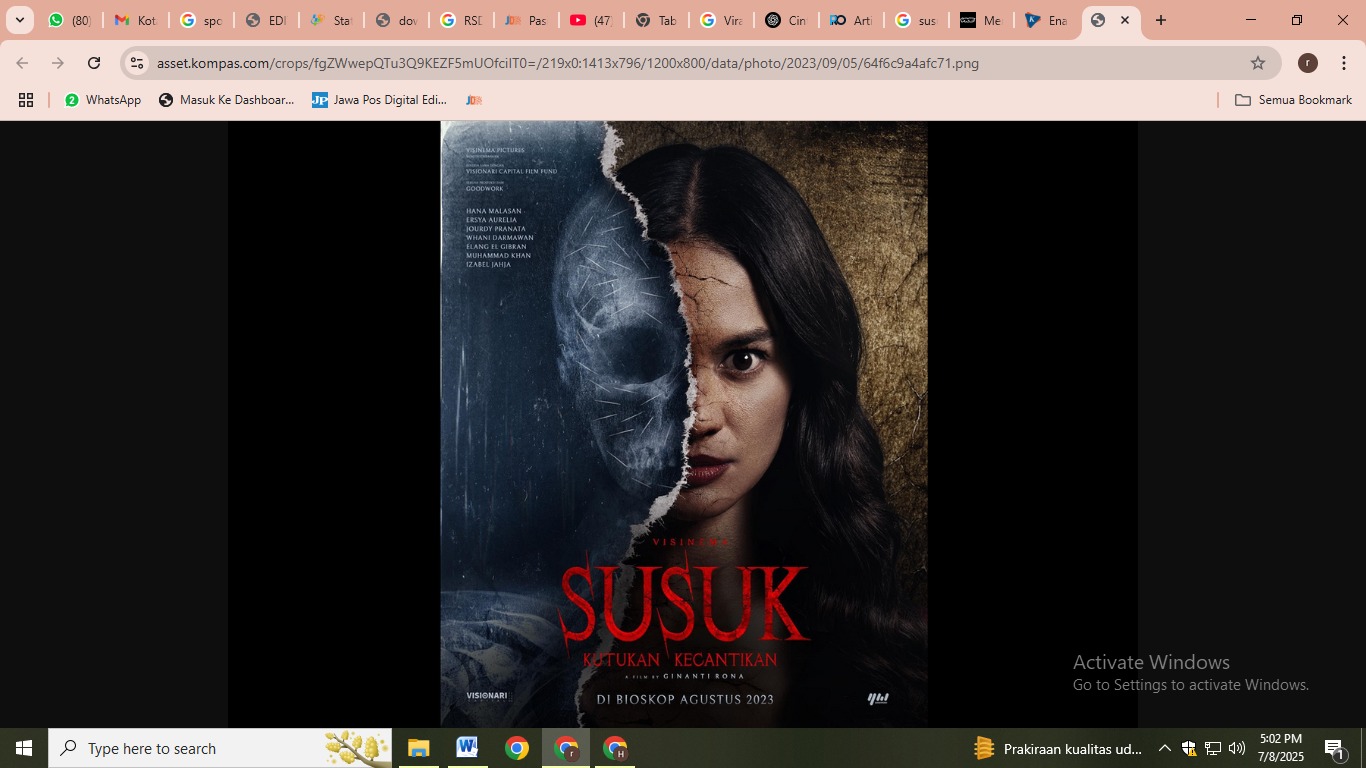Open the Google 'spo' tab
Image resolution: width=1366 pixels, height=768 pixels.
(x=200, y=20)
